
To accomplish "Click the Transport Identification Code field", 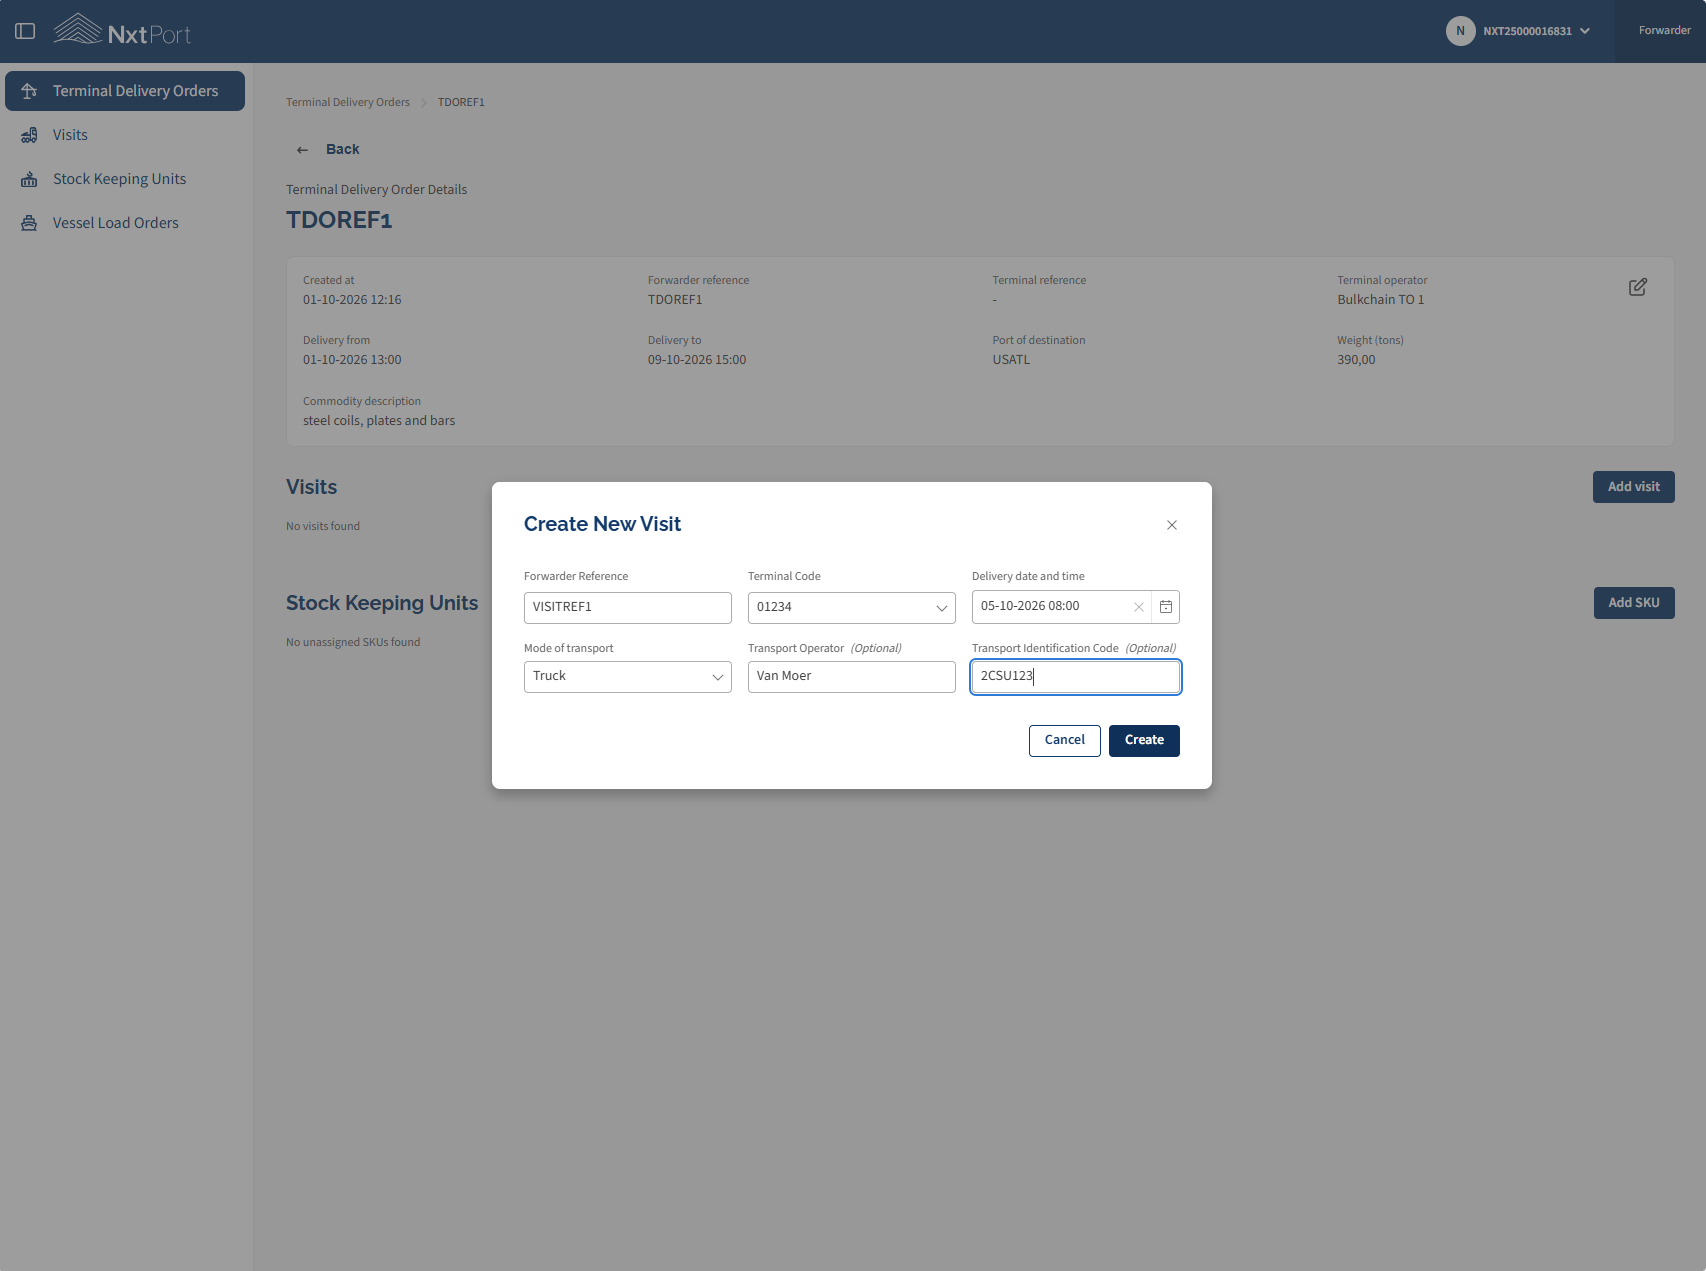I will coord(1076,677).
